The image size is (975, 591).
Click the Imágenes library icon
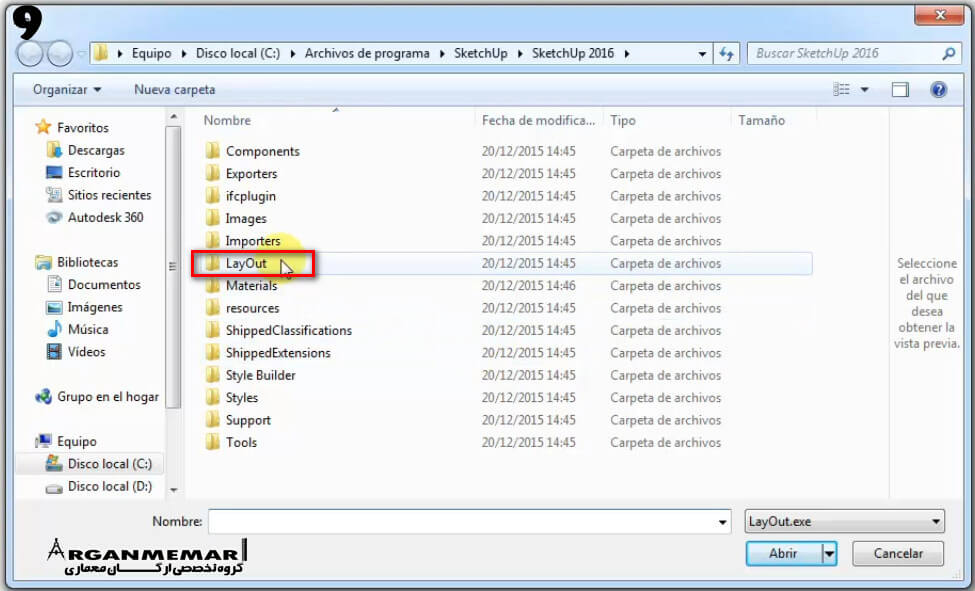click(54, 307)
